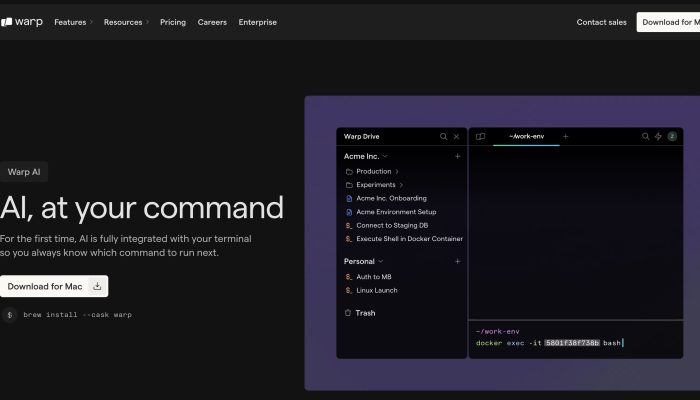Search Warp Drive with magnifier icon
The image size is (700, 400).
pos(443,137)
